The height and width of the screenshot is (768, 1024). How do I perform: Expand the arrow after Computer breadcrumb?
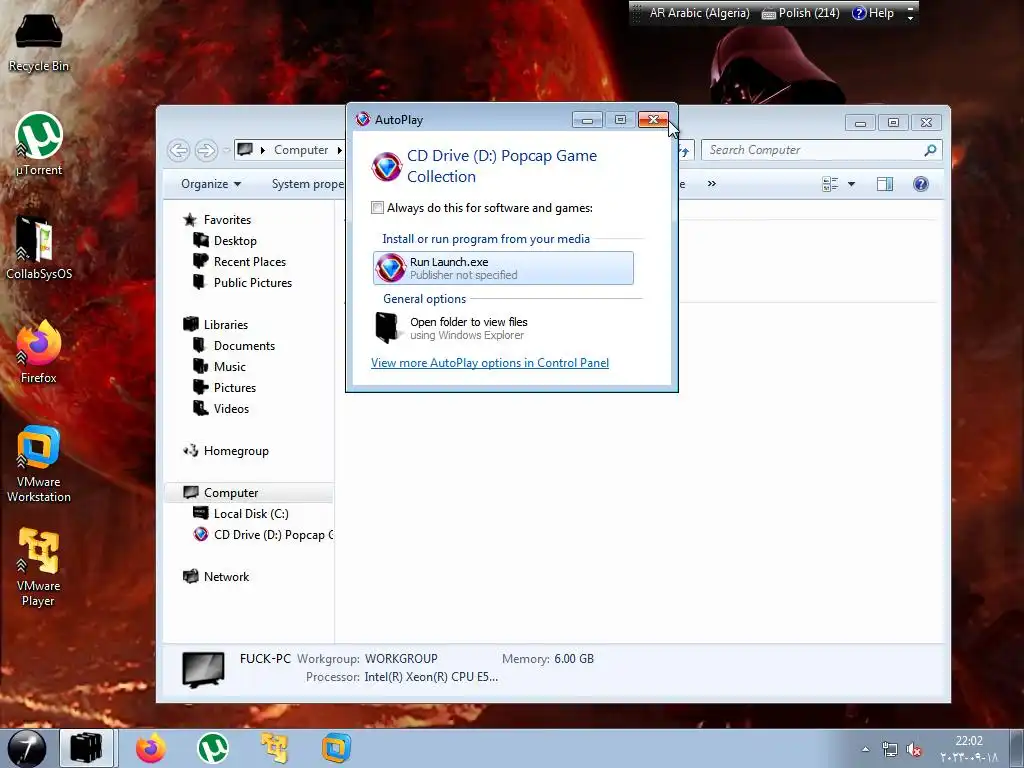339,150
